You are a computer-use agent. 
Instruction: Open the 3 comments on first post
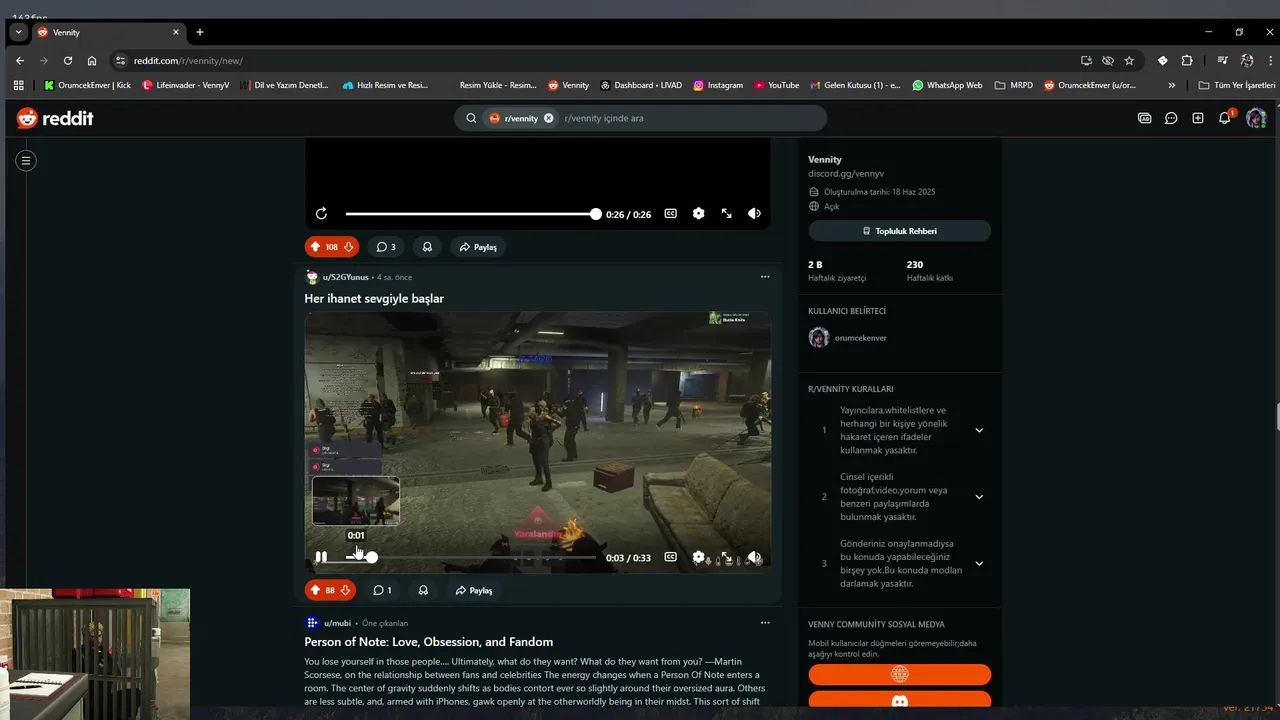(386, 247)
